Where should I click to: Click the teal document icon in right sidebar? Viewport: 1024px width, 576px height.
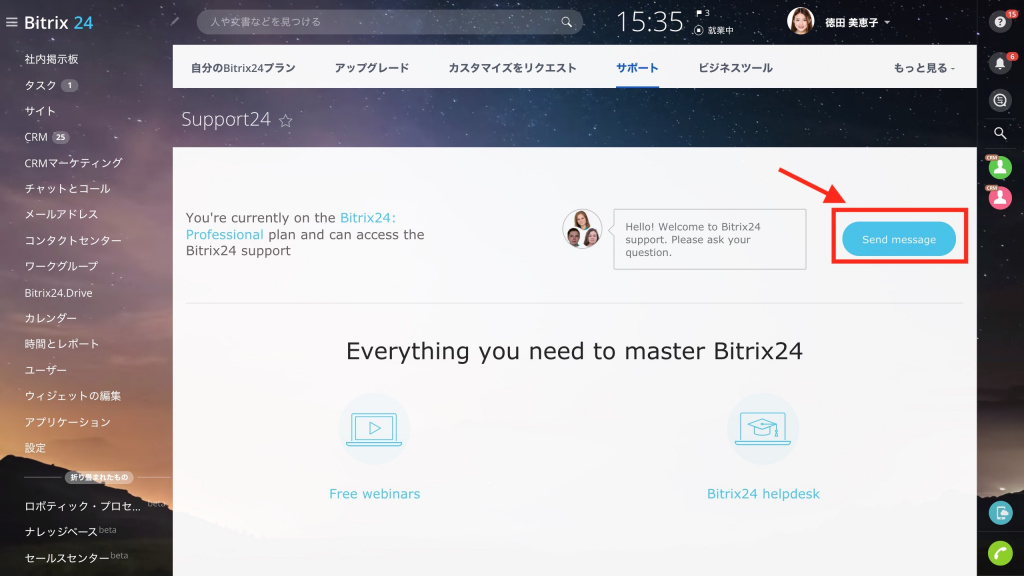1000,513
